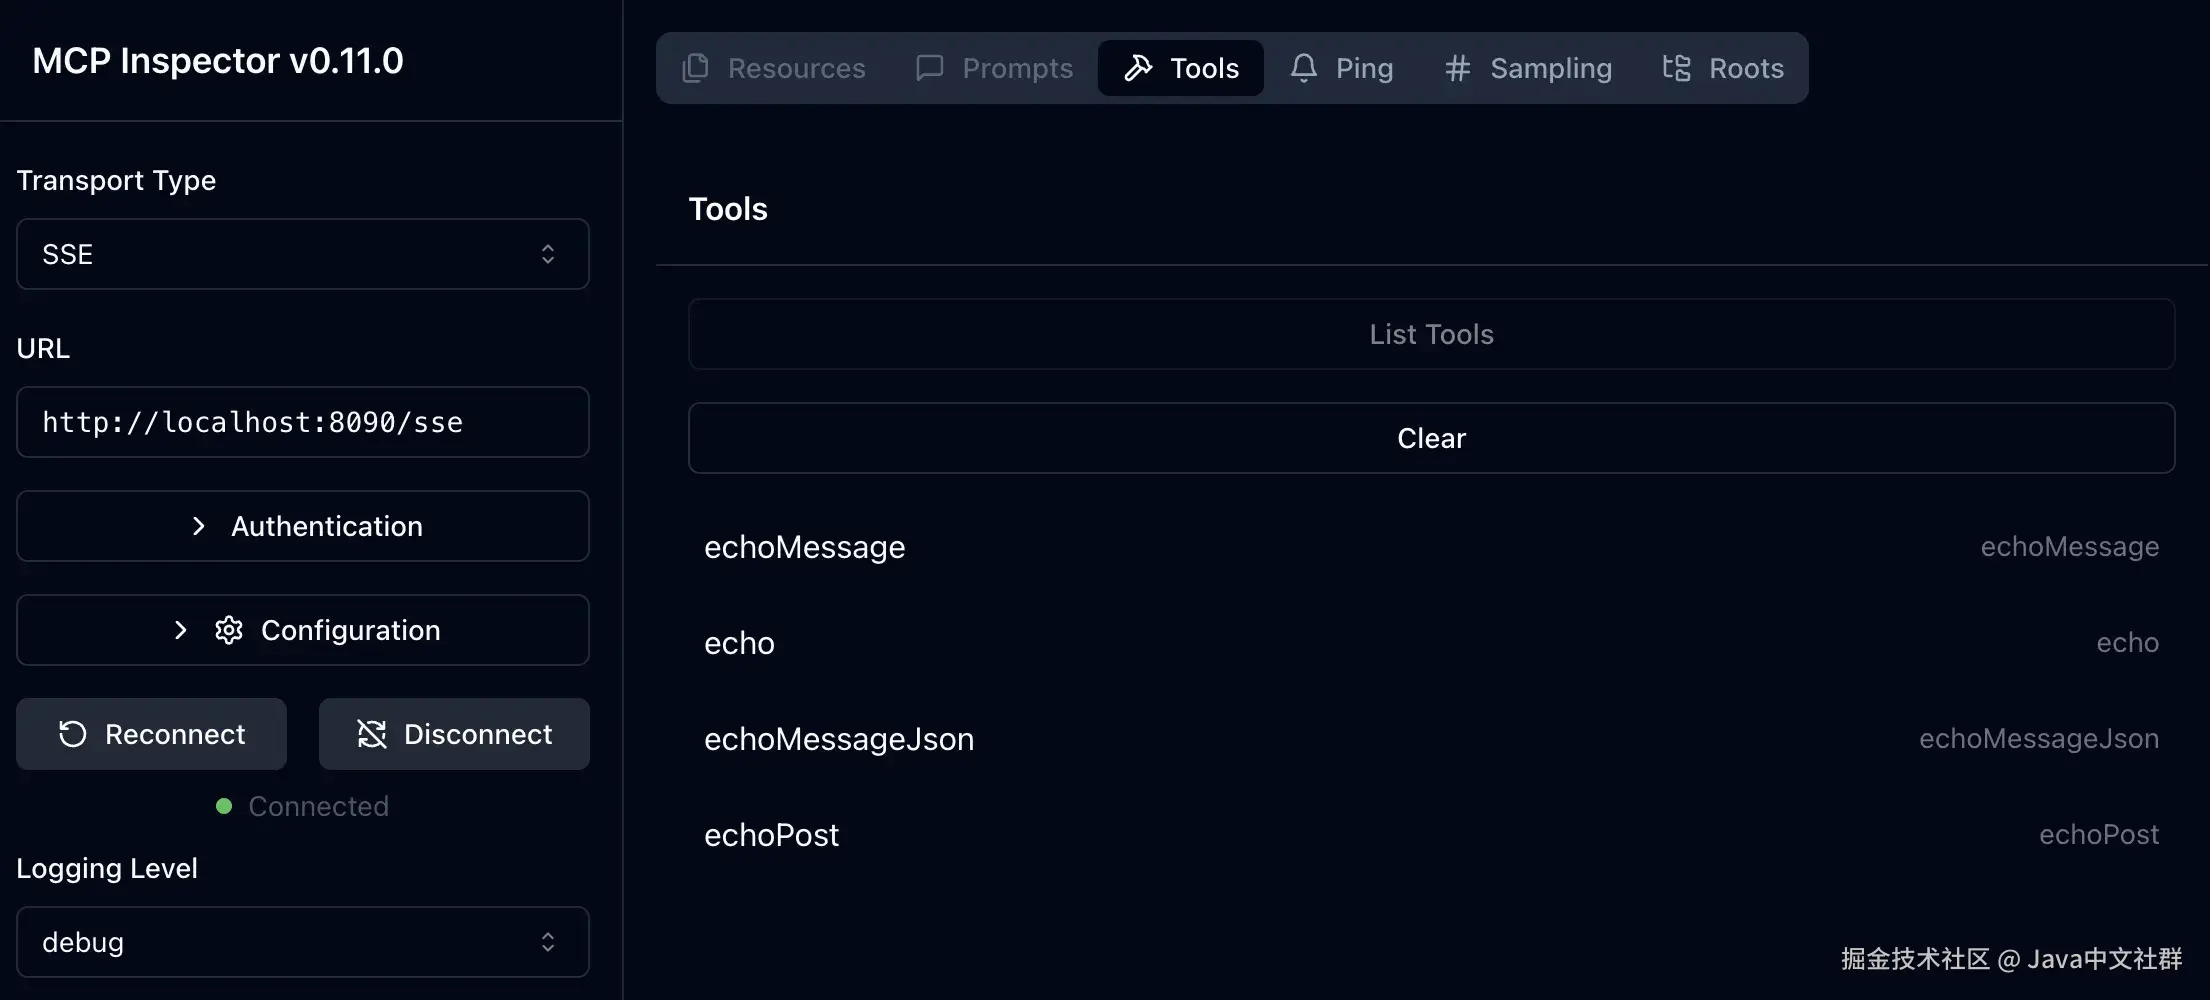Click the Prompts speech bubble icon
The width and height of the screenshot is (2210, 1000).
point(929,68)
